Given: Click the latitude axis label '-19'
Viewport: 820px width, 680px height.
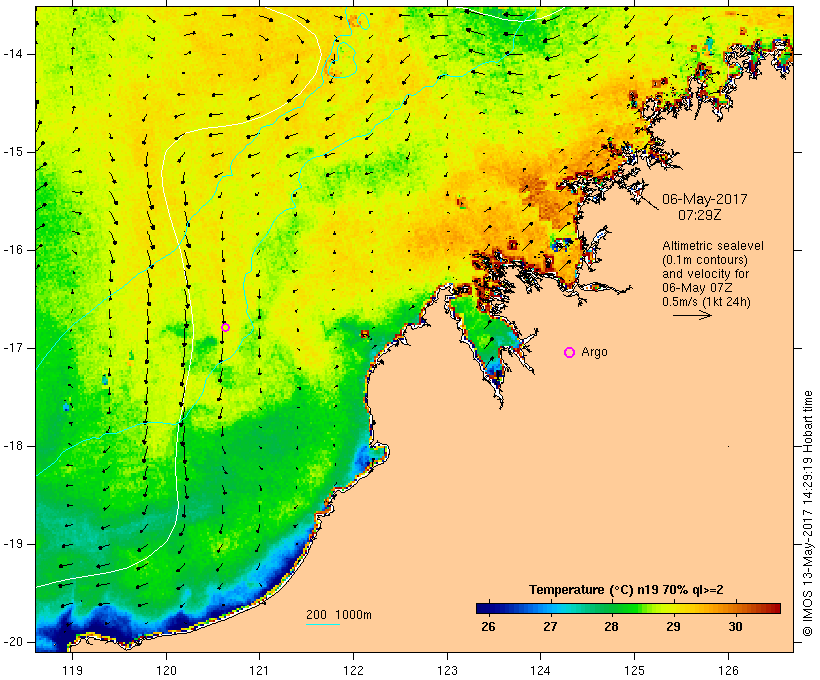Looking at the screenshot, I should [x=12, y=544].
